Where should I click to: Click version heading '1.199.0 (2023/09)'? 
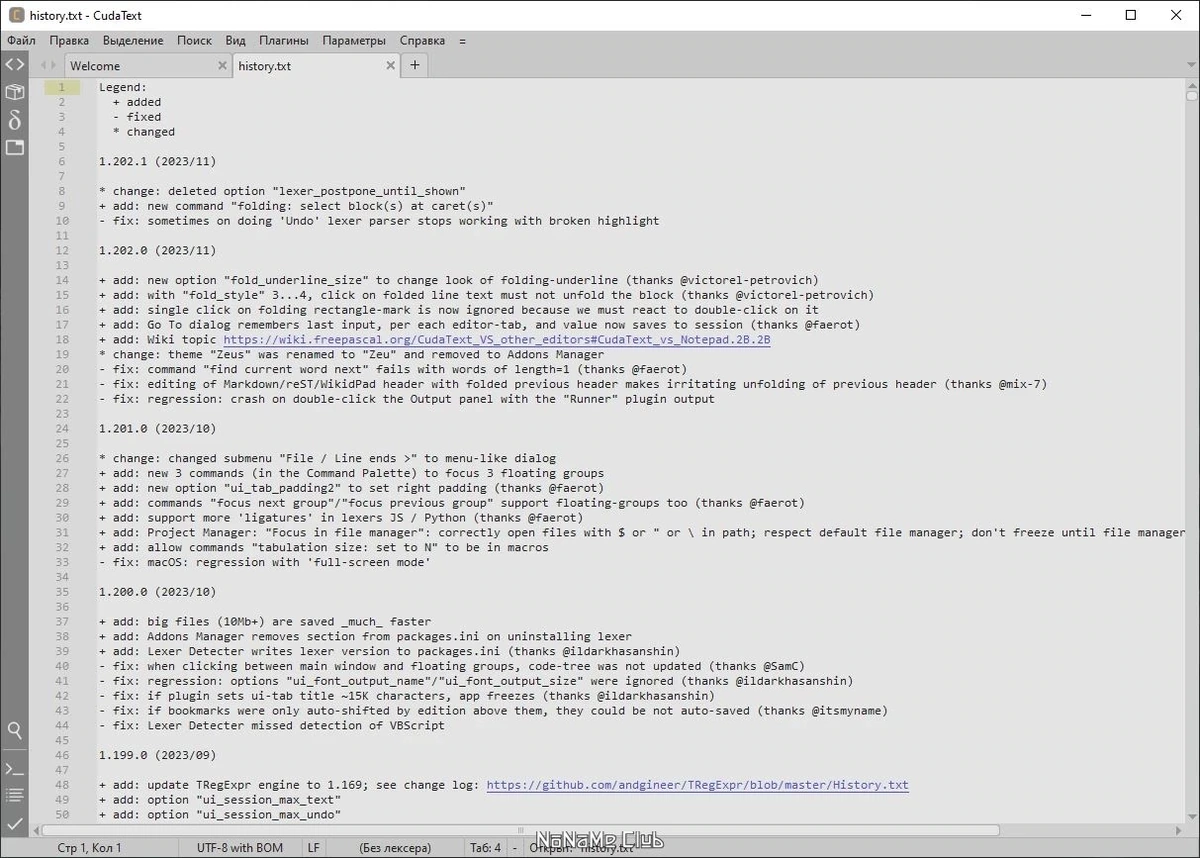coord(157,755)
